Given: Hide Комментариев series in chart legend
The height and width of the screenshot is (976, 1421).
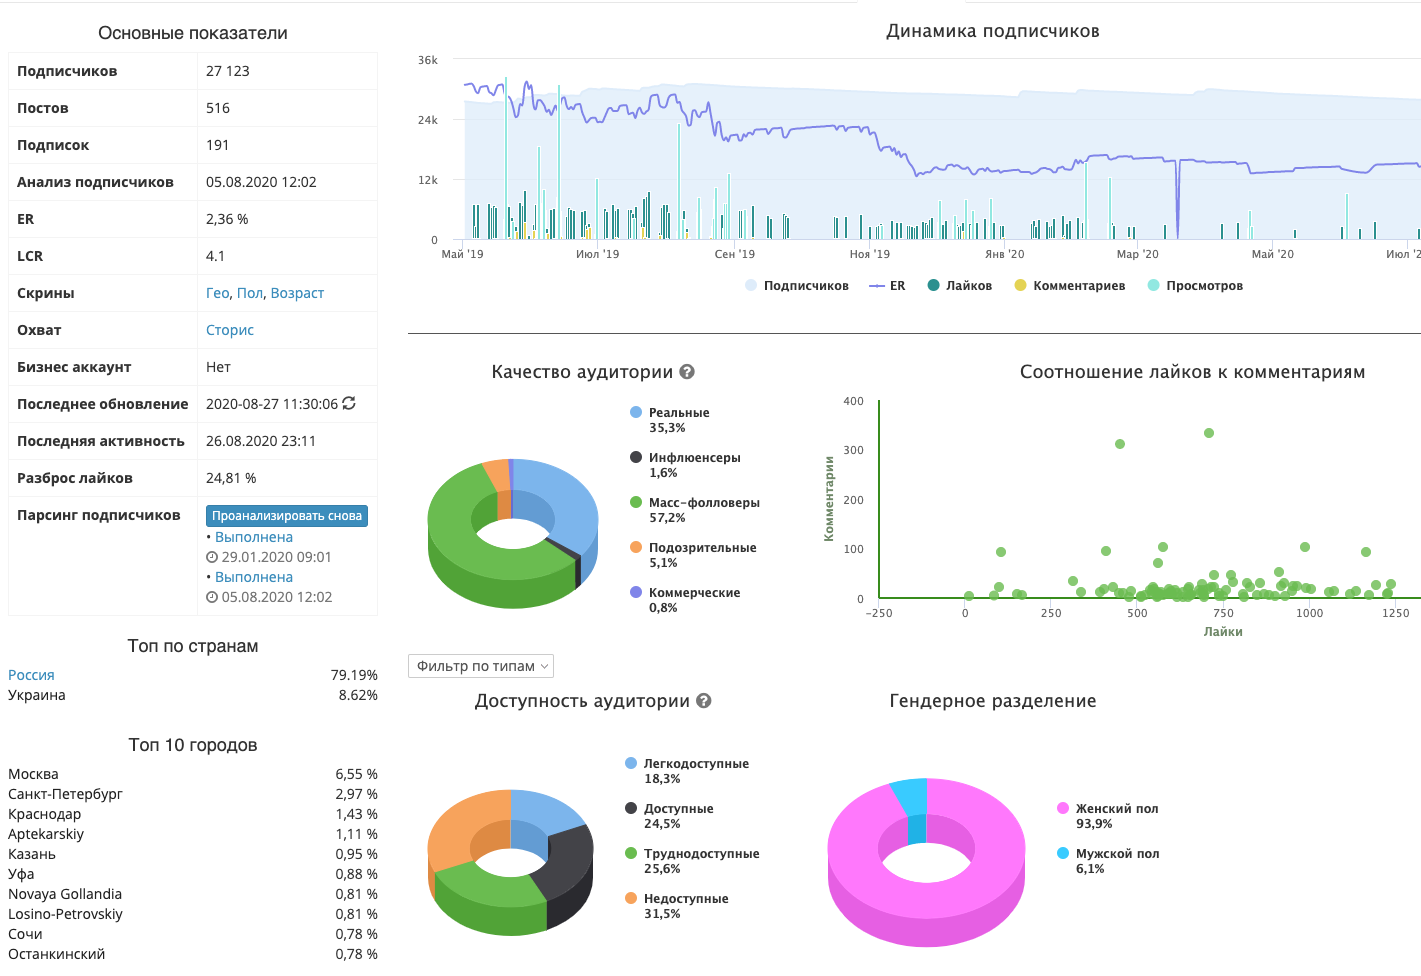Looking at the screenshot, I should tap(1070, 286).
